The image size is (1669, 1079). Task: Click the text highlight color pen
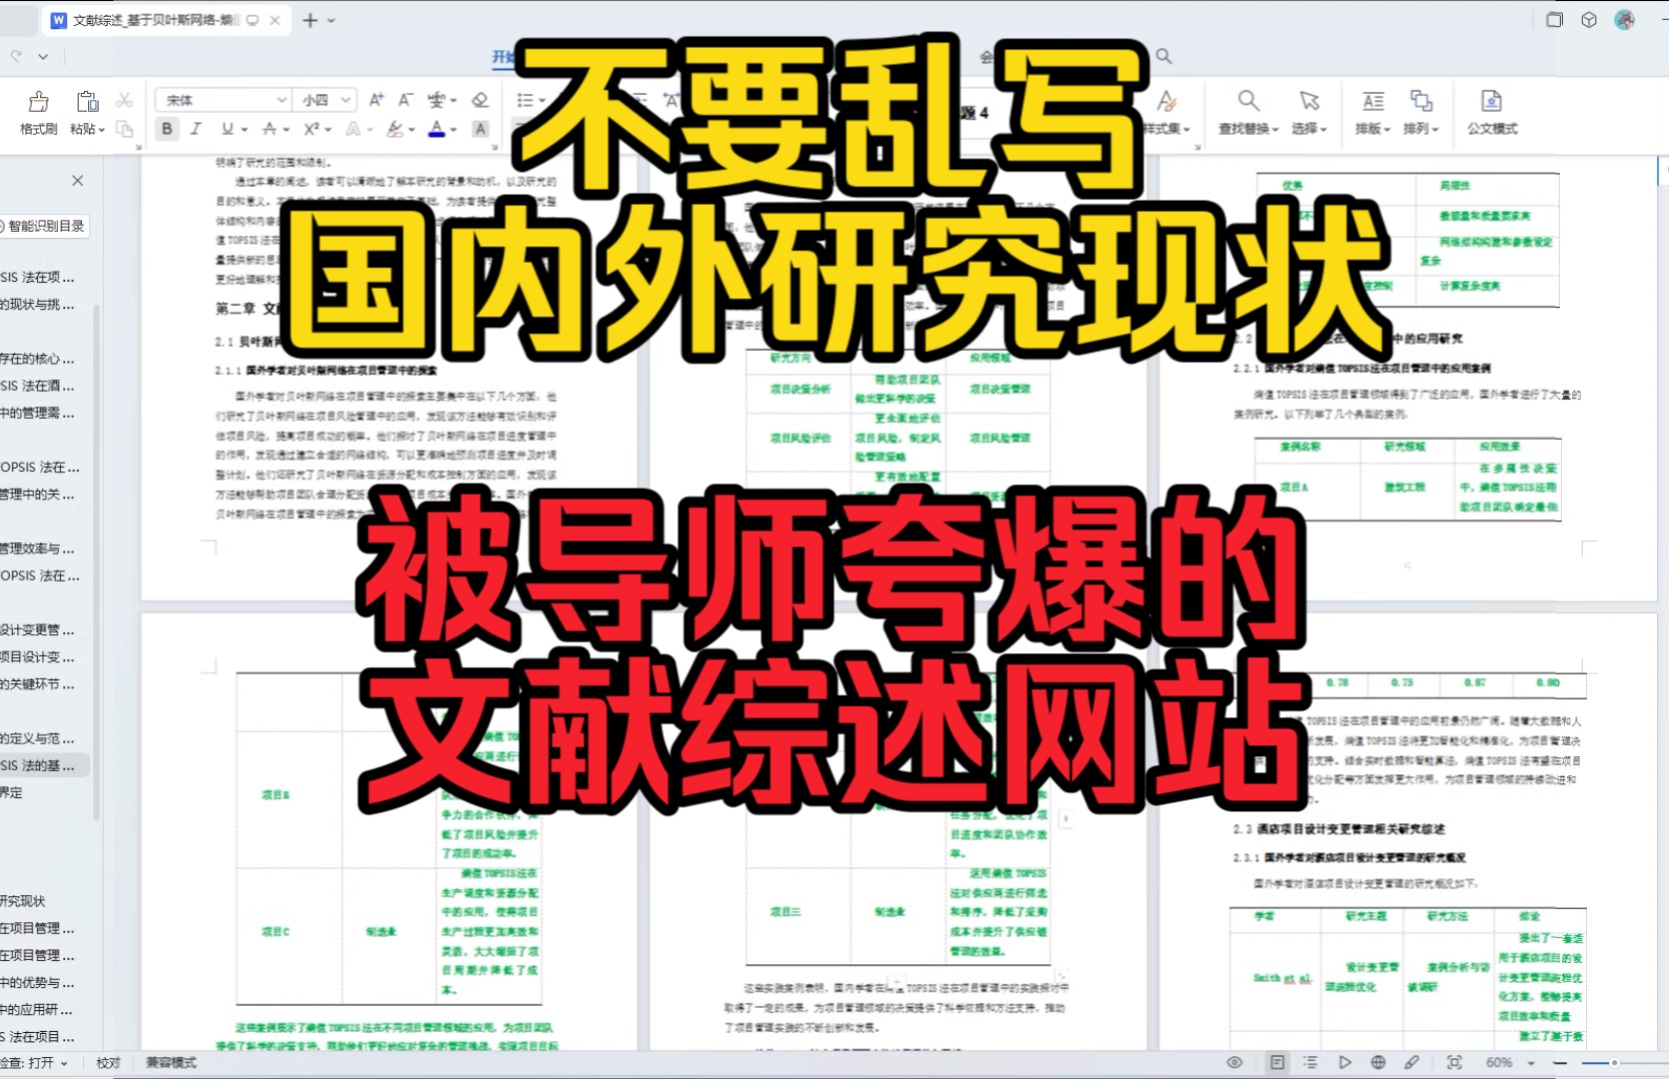(395, 128)
